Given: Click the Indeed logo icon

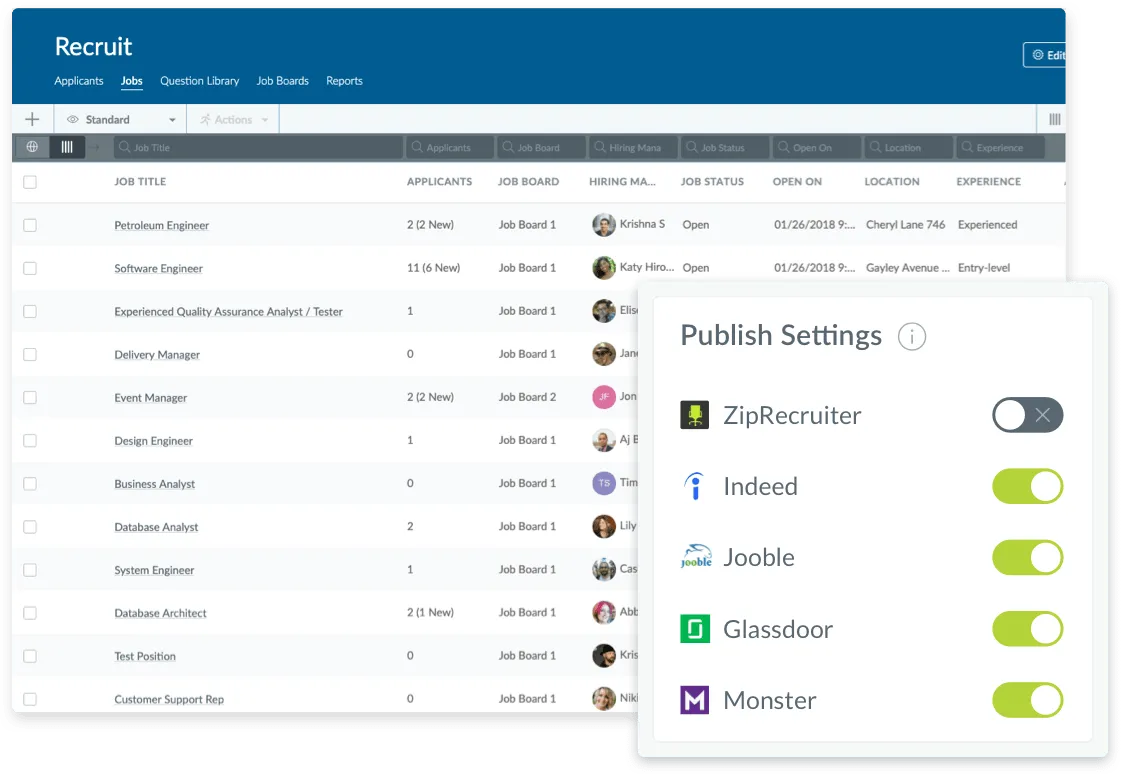Looking at the screenshot, I should pyautogui.click(x=694, y=486).
